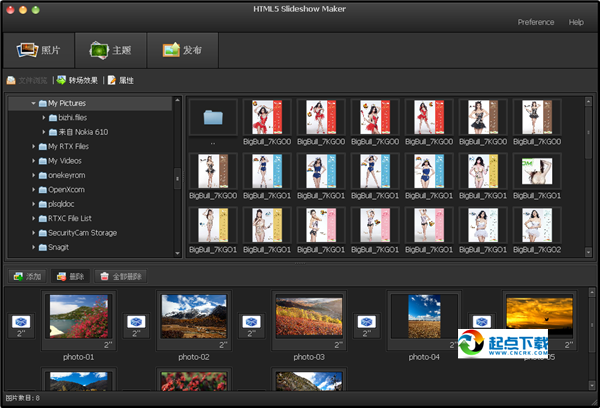This screenshot has height=408, width=600.
Task: Click transition icon between photo-03 and photo-04
Action: click(x=367, y=323)
